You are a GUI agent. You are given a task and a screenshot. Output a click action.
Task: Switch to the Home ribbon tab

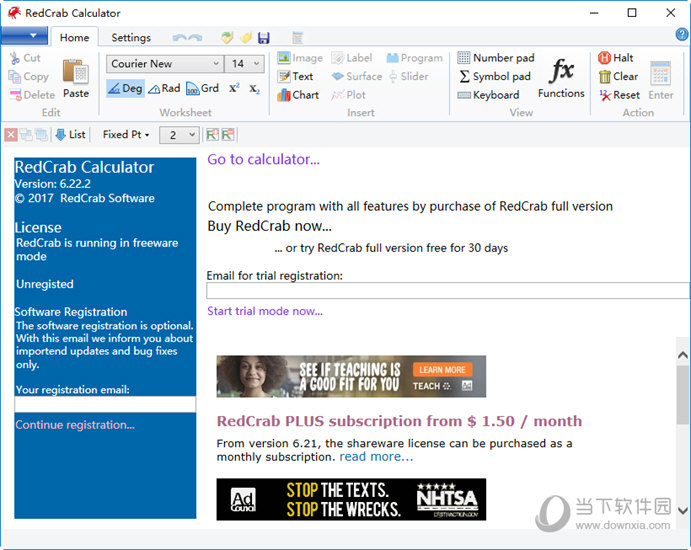pos(74,37)
